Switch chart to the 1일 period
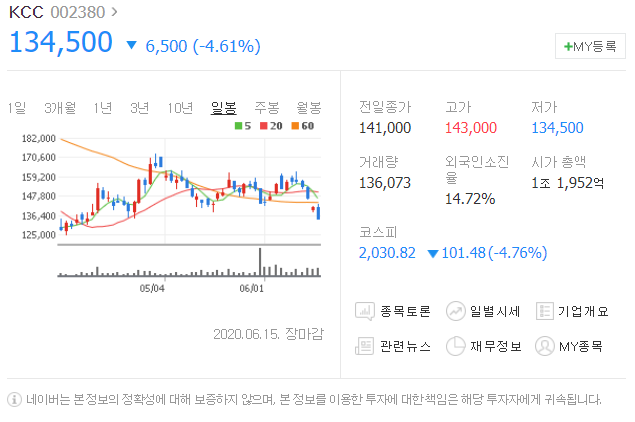Viewport: 635px width, 422px height. coord(17,108)
